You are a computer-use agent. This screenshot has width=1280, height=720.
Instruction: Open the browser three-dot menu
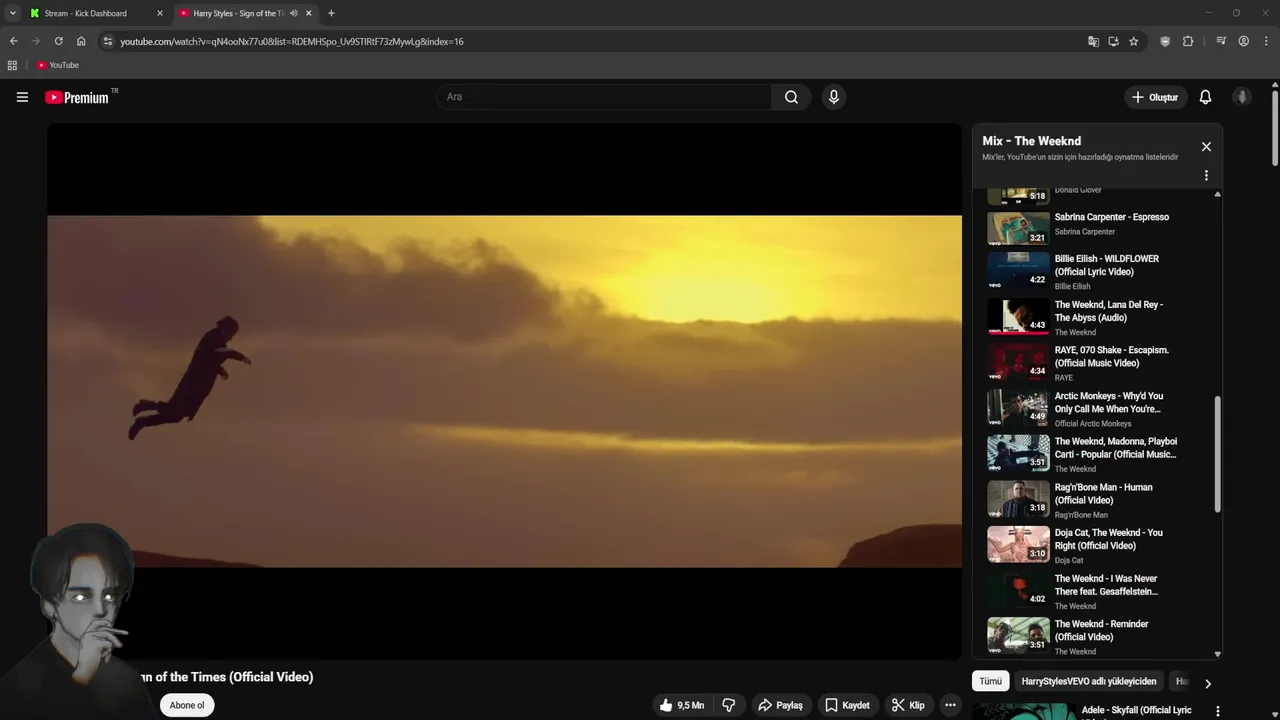point(1266,41)
